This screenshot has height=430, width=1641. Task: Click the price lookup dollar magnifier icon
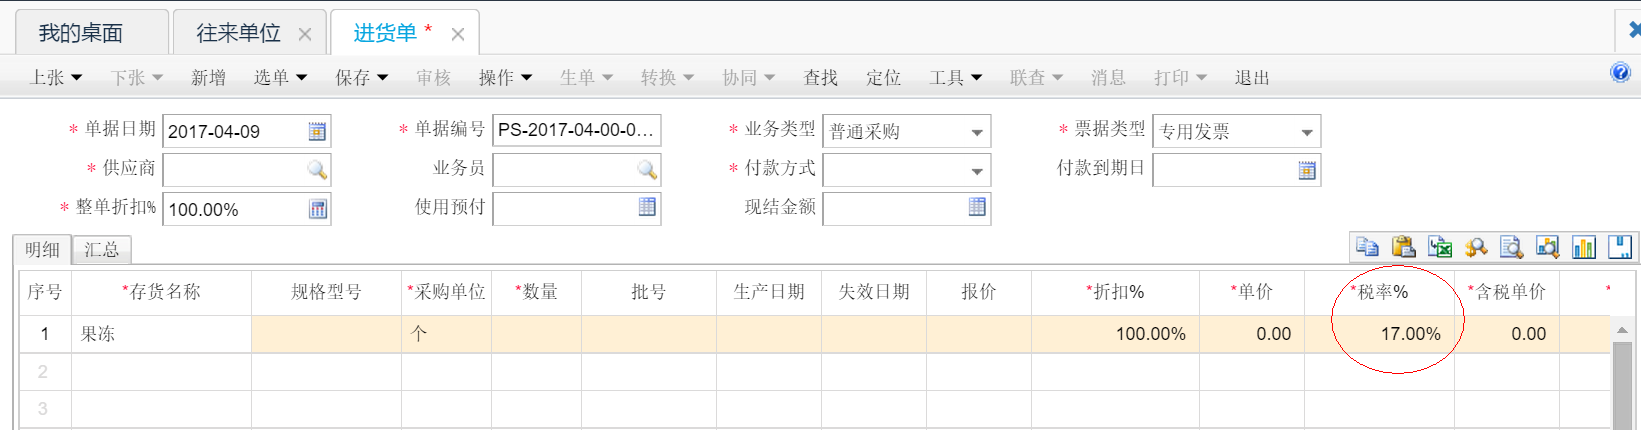[x=1476, y=246]
